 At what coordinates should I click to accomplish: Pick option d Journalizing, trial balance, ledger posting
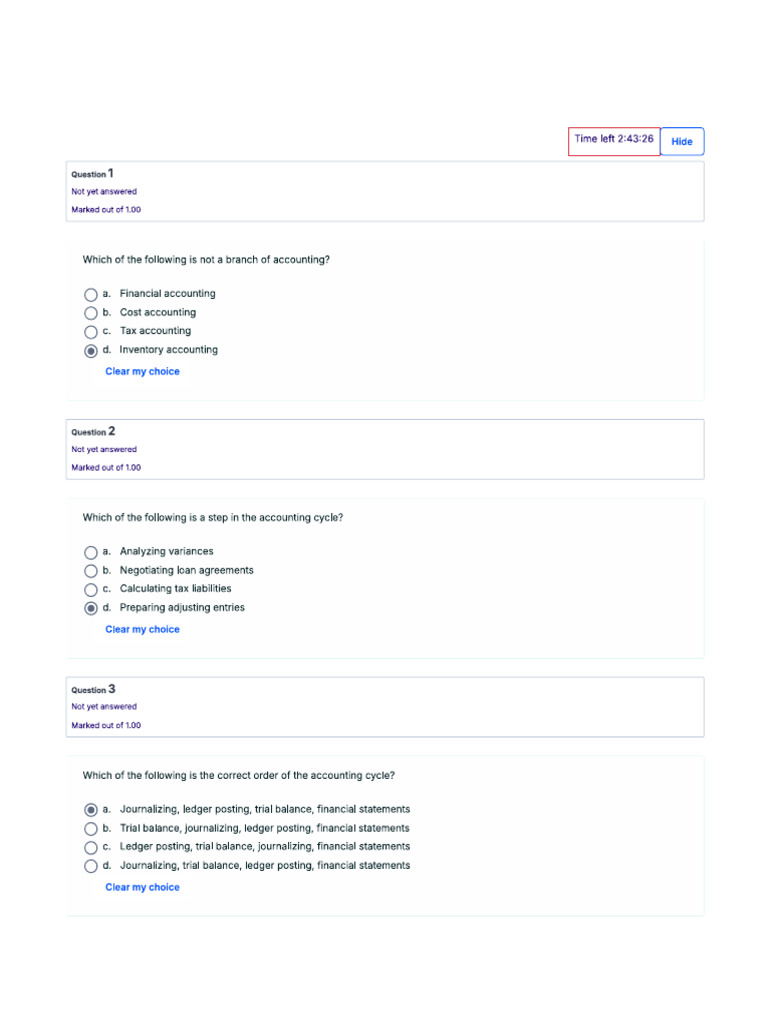[91, 866]
